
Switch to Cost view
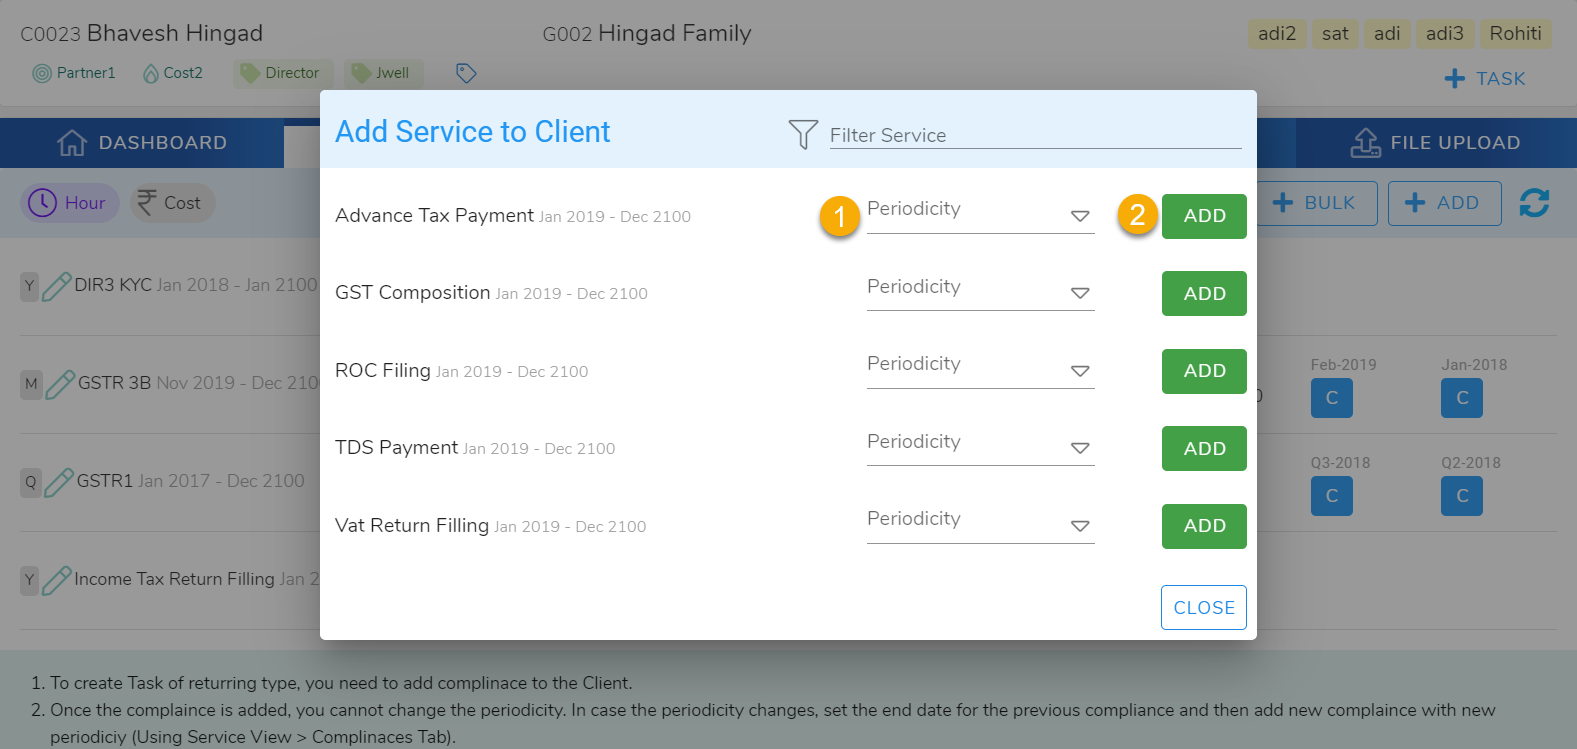171,202
